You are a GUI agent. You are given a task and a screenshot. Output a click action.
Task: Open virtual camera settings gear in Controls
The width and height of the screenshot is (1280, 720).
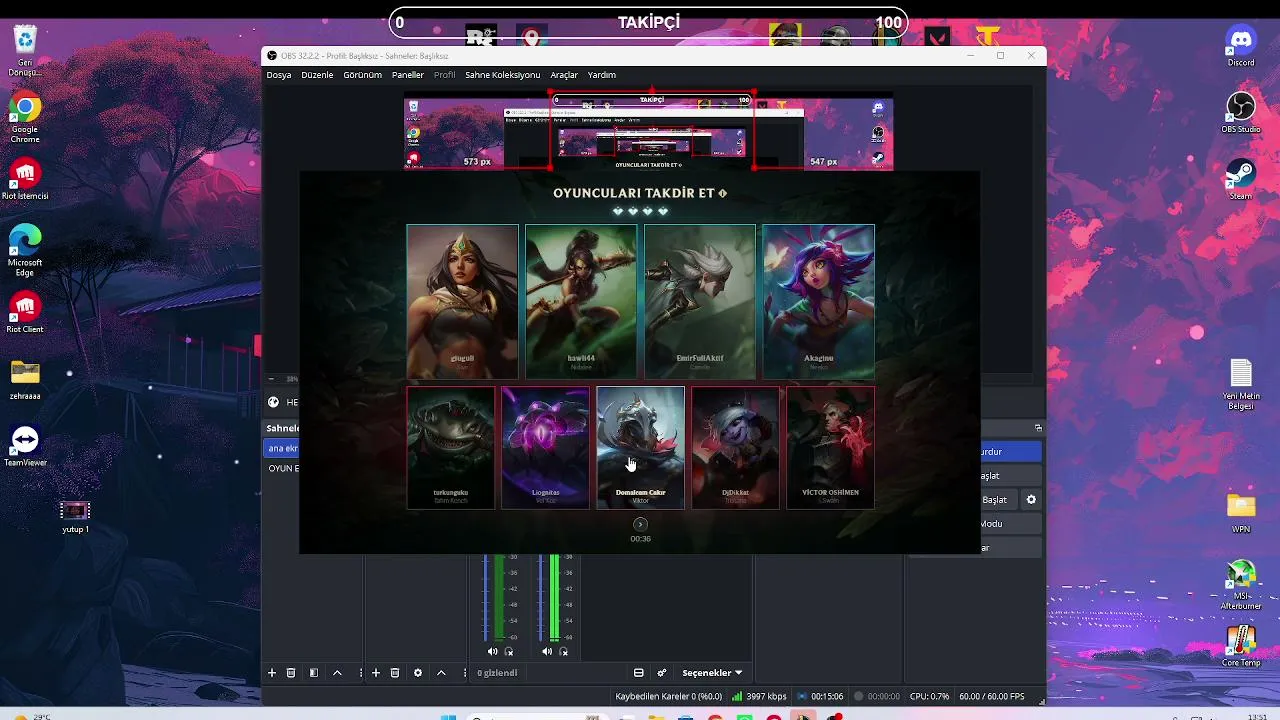tap(1031, 500)
